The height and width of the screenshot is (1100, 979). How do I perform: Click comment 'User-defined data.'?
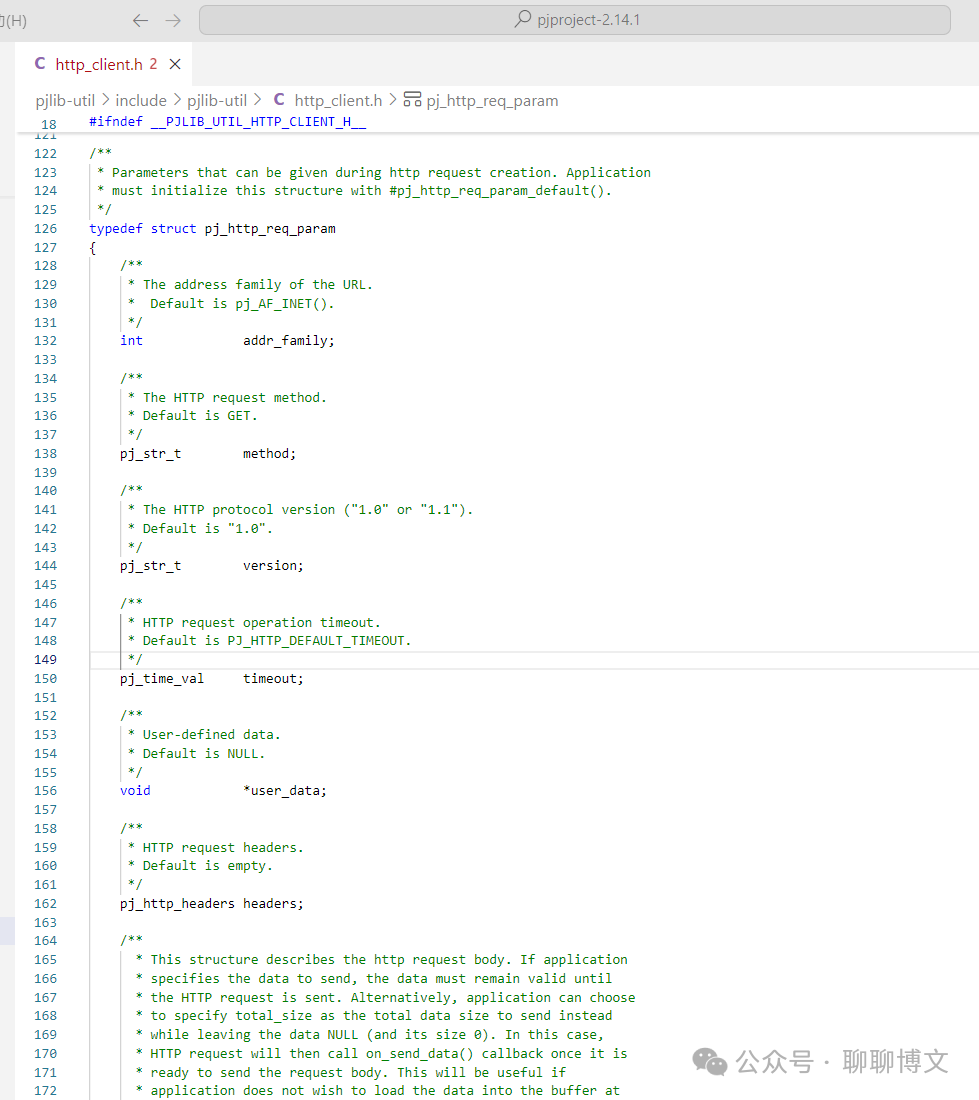pos(212,735)
